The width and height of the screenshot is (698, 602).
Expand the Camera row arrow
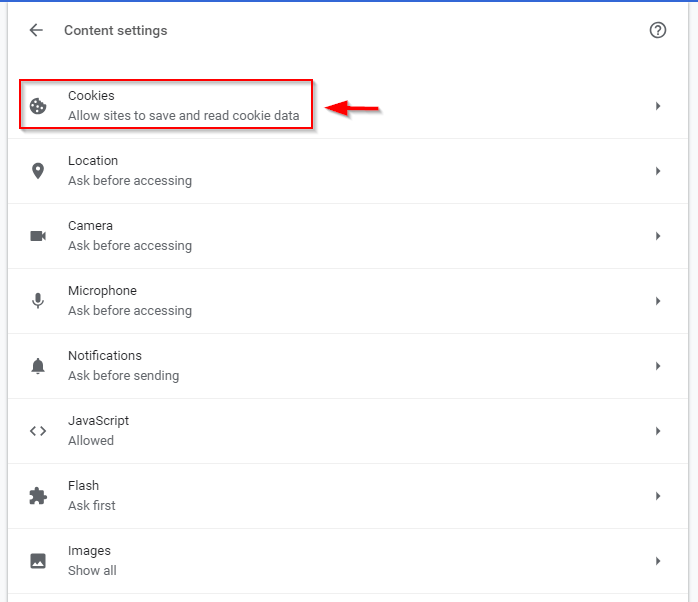click(658, 236)
